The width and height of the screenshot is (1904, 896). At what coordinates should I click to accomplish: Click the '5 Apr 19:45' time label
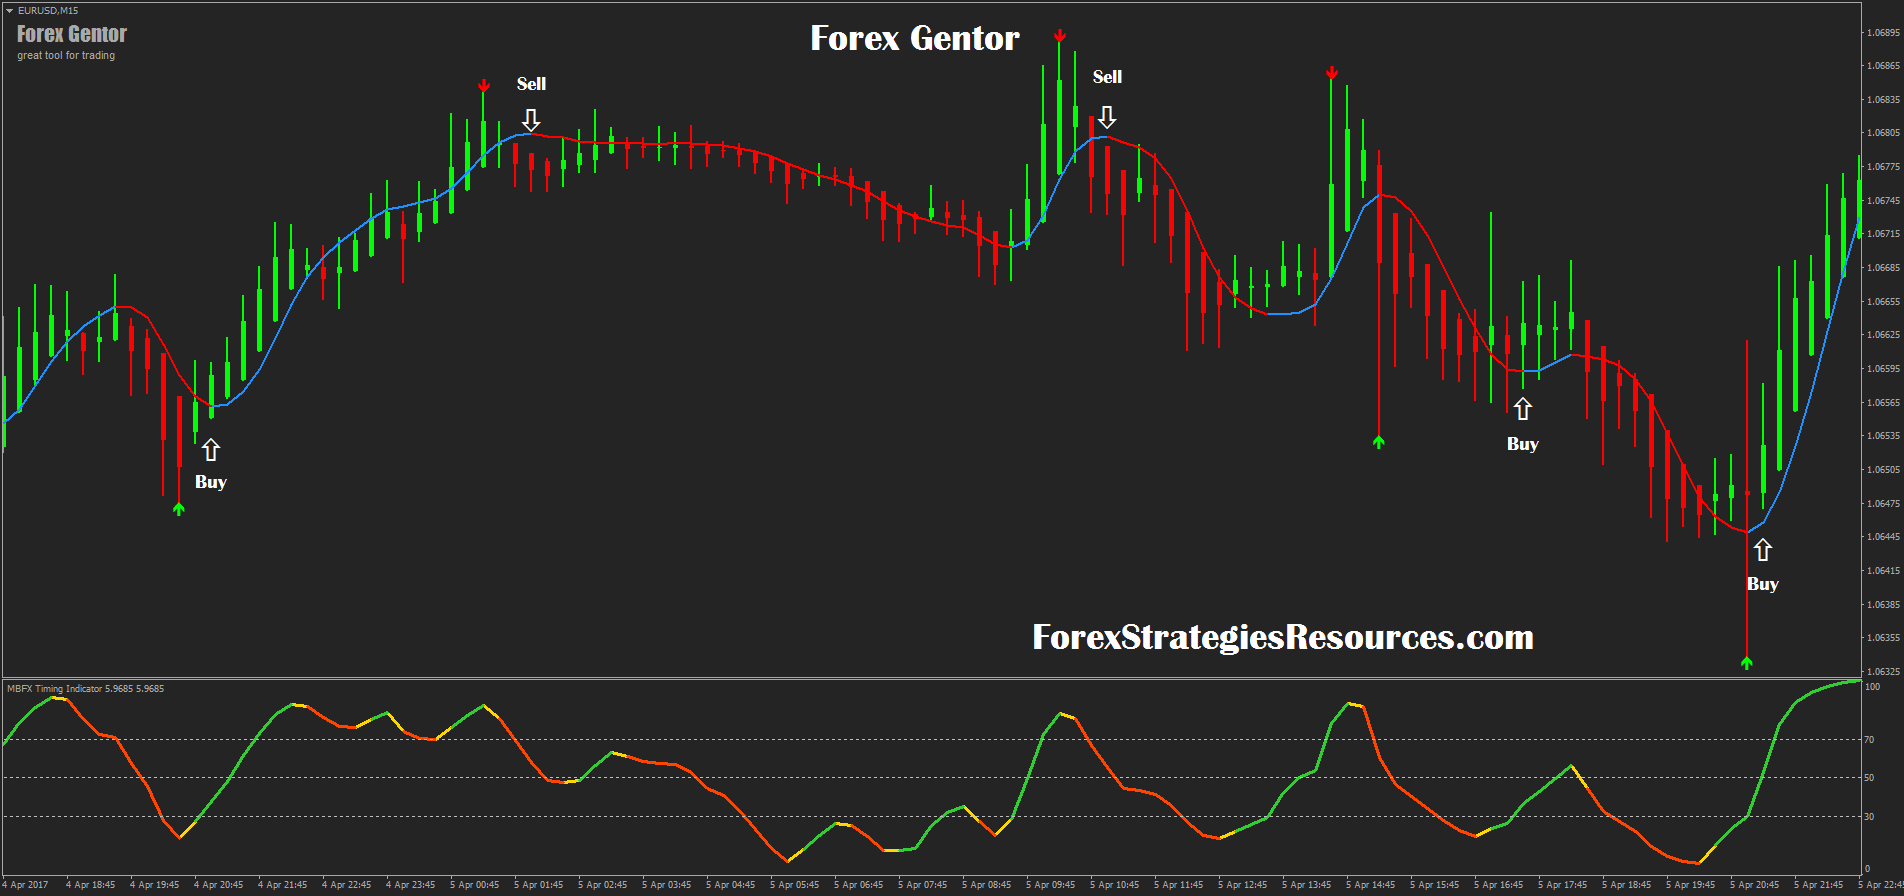tap(1691, 885)
